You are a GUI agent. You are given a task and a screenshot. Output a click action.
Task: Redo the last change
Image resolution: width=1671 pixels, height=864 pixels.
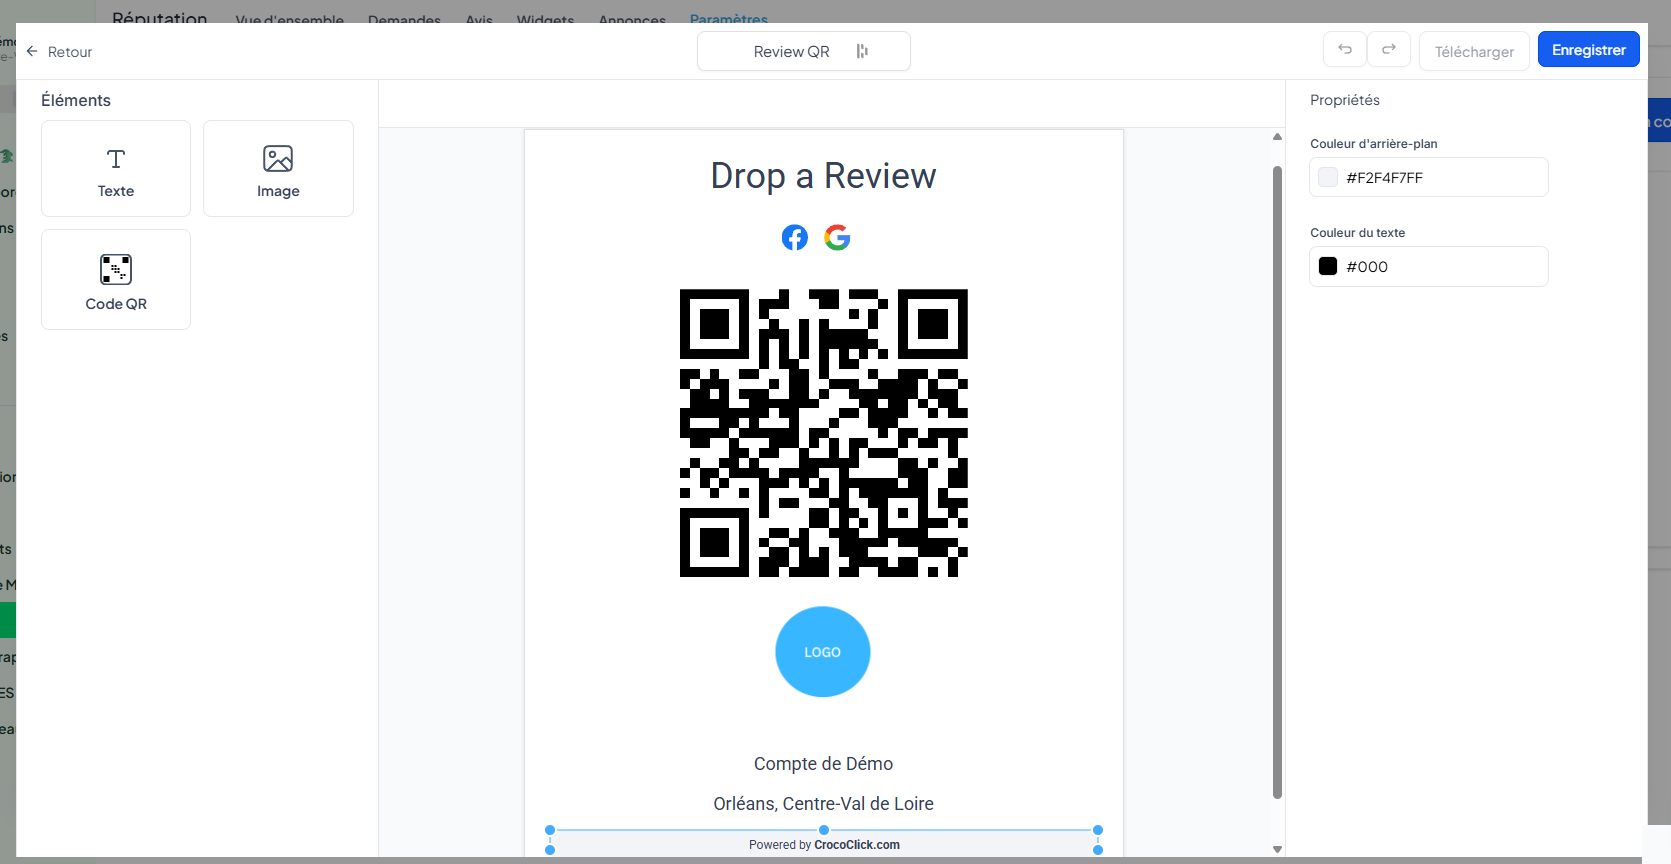(x=1389, y=49)
